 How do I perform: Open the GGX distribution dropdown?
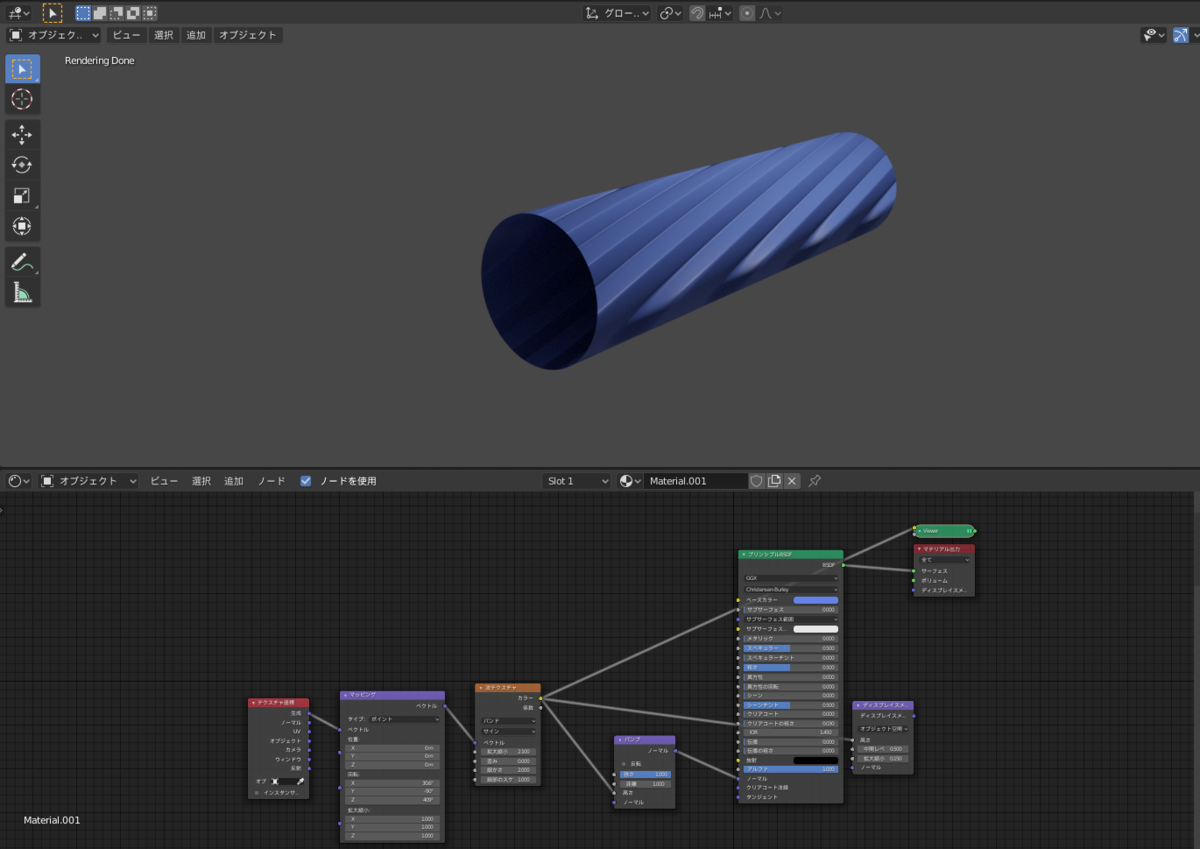[791, 578]
